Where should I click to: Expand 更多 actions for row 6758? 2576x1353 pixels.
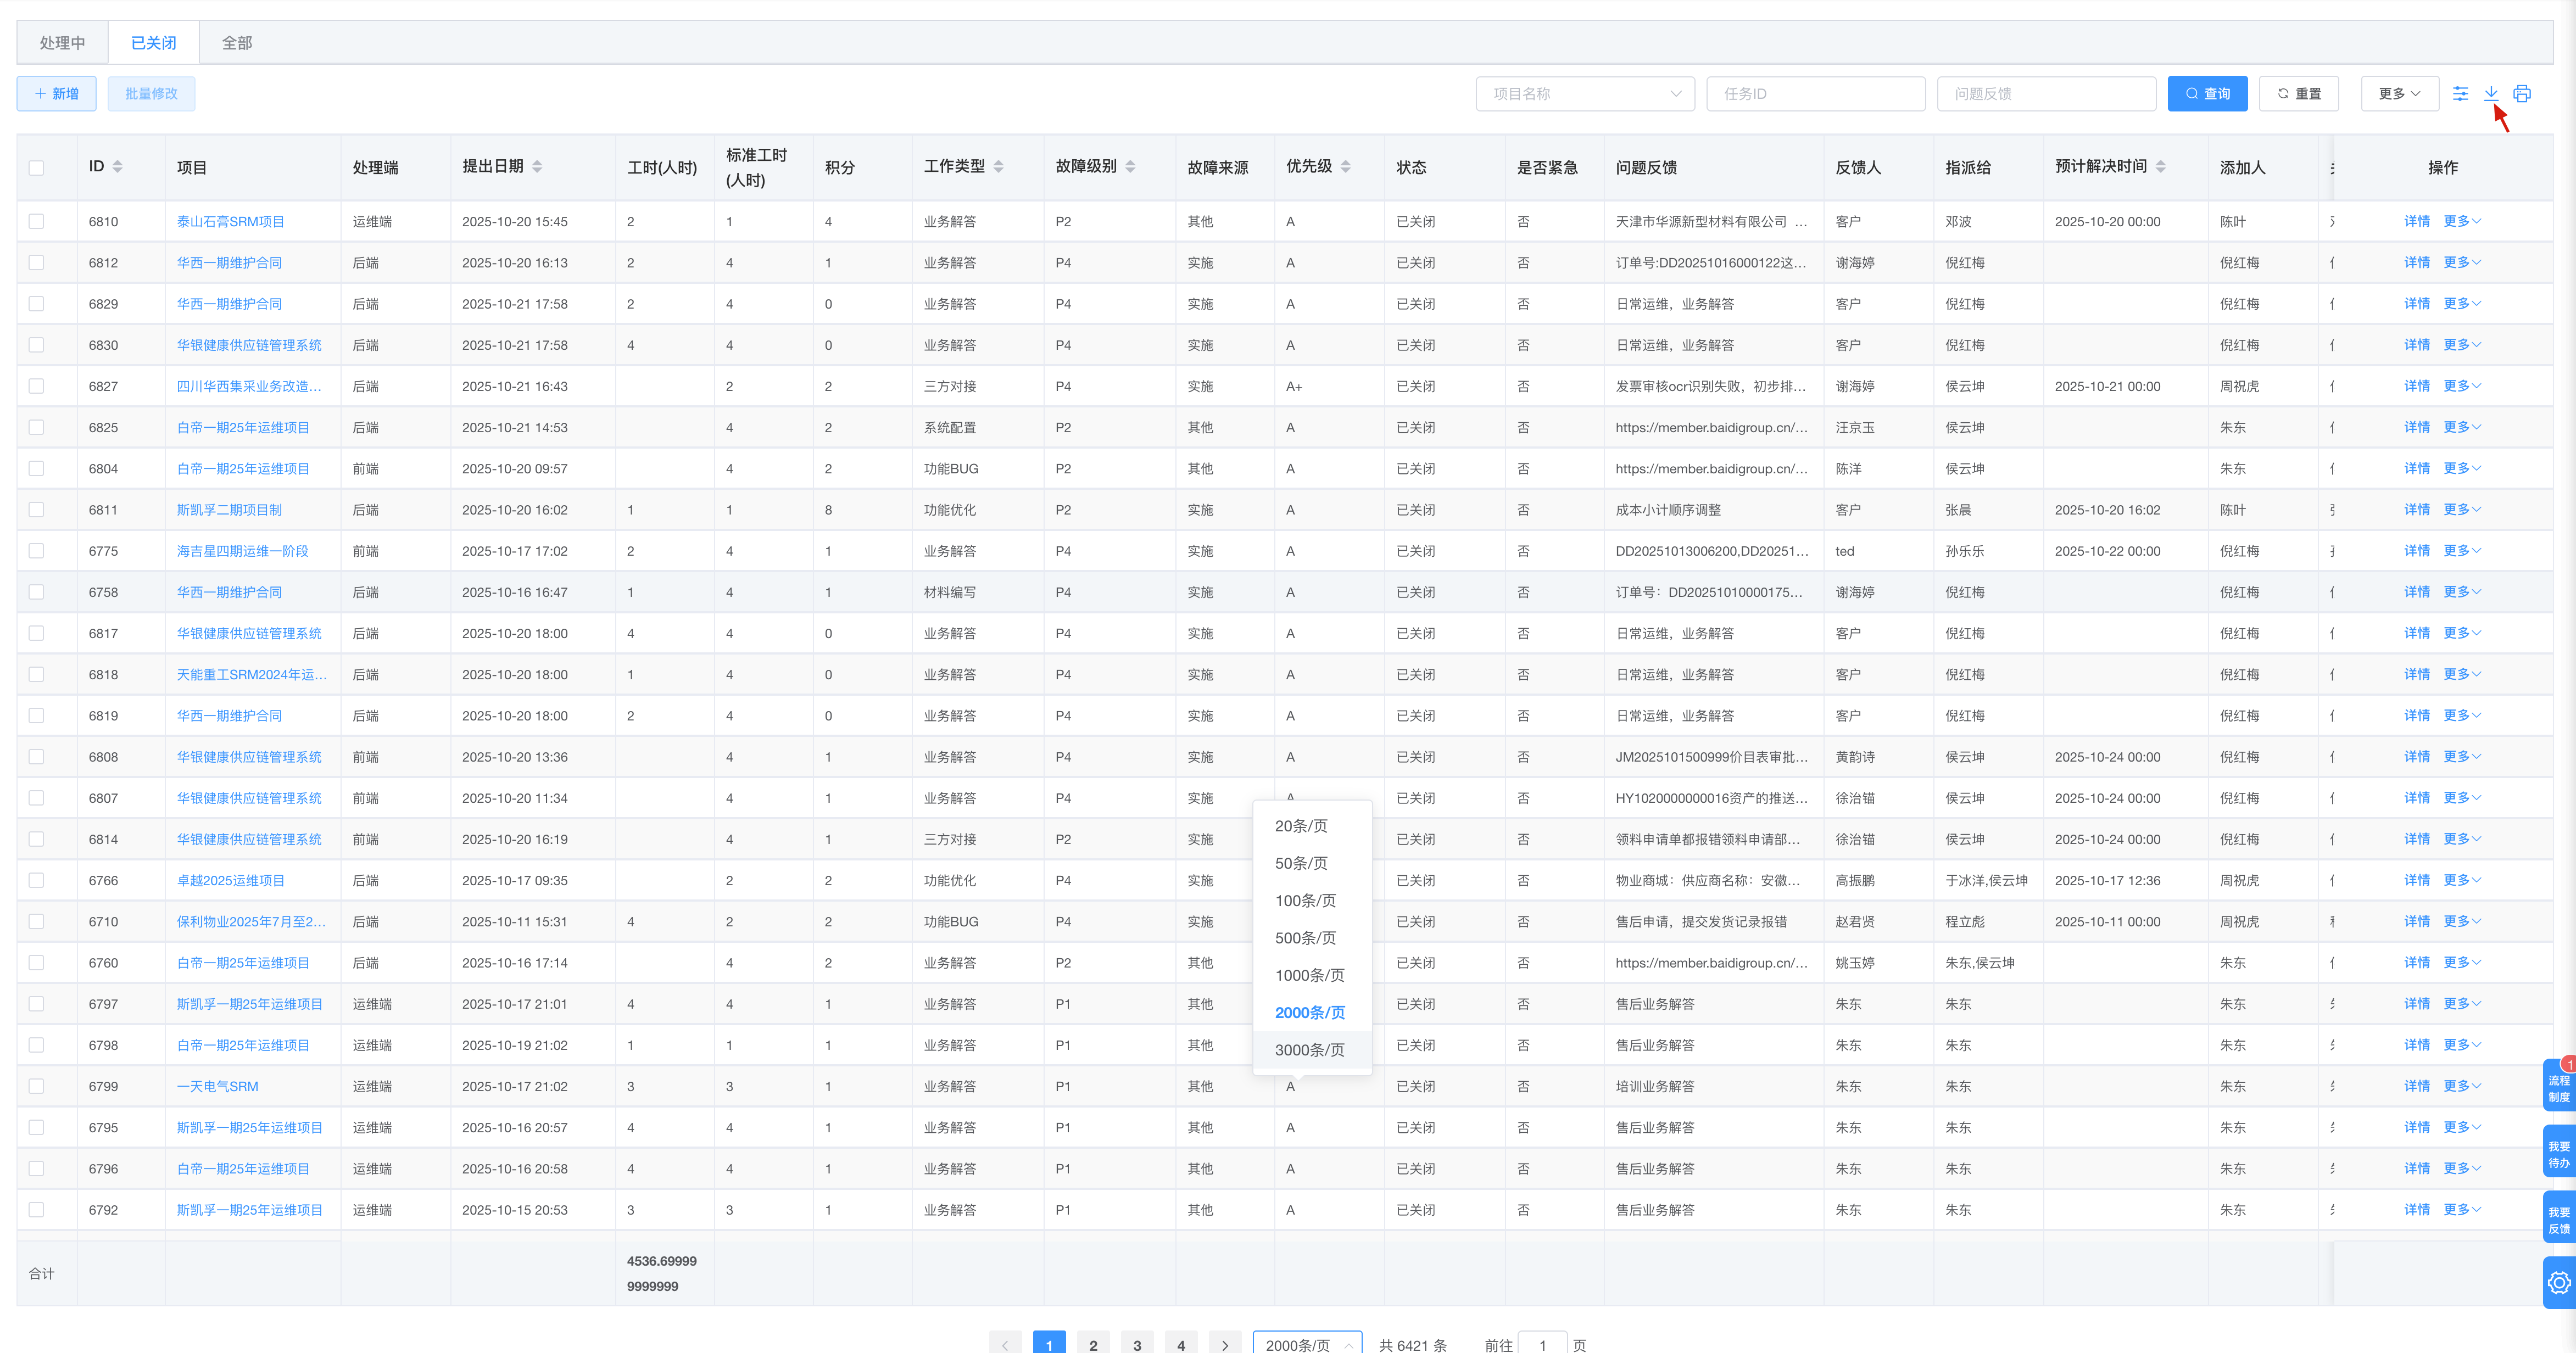coord(2462,593)
